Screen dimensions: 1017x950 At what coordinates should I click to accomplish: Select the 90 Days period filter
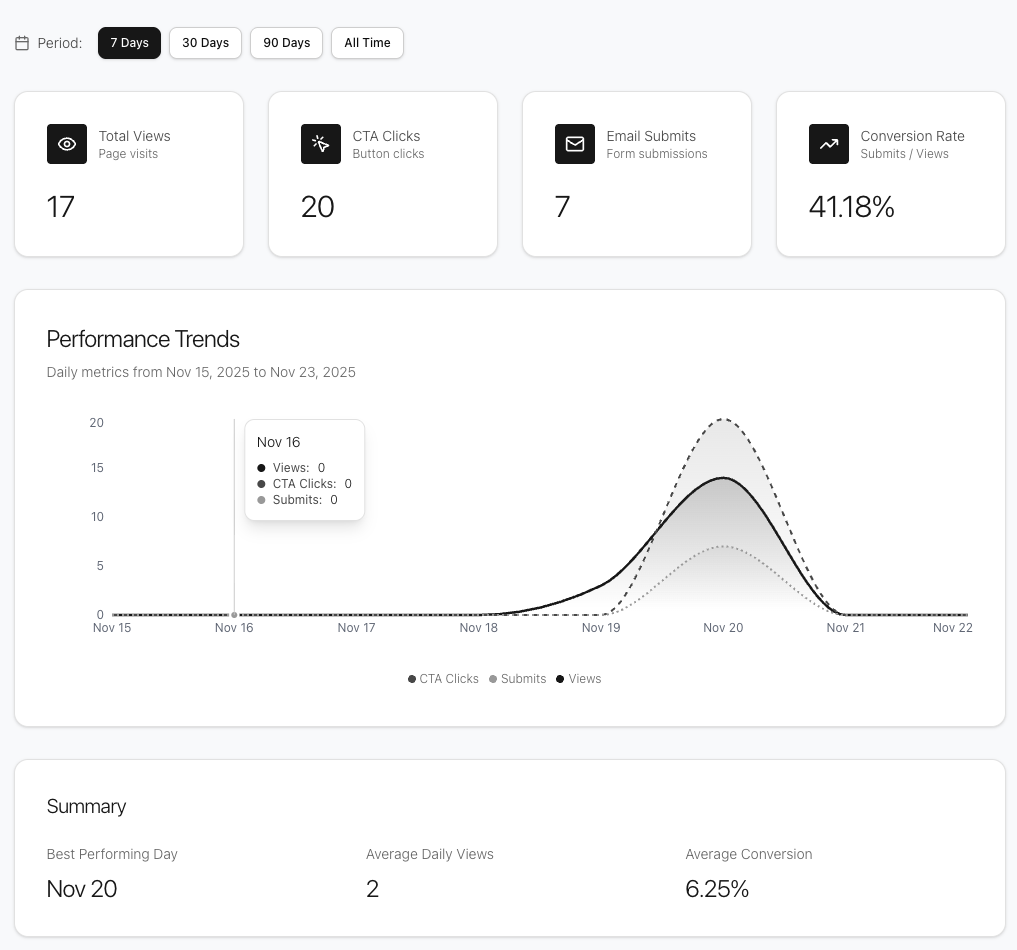click(286, 43)
